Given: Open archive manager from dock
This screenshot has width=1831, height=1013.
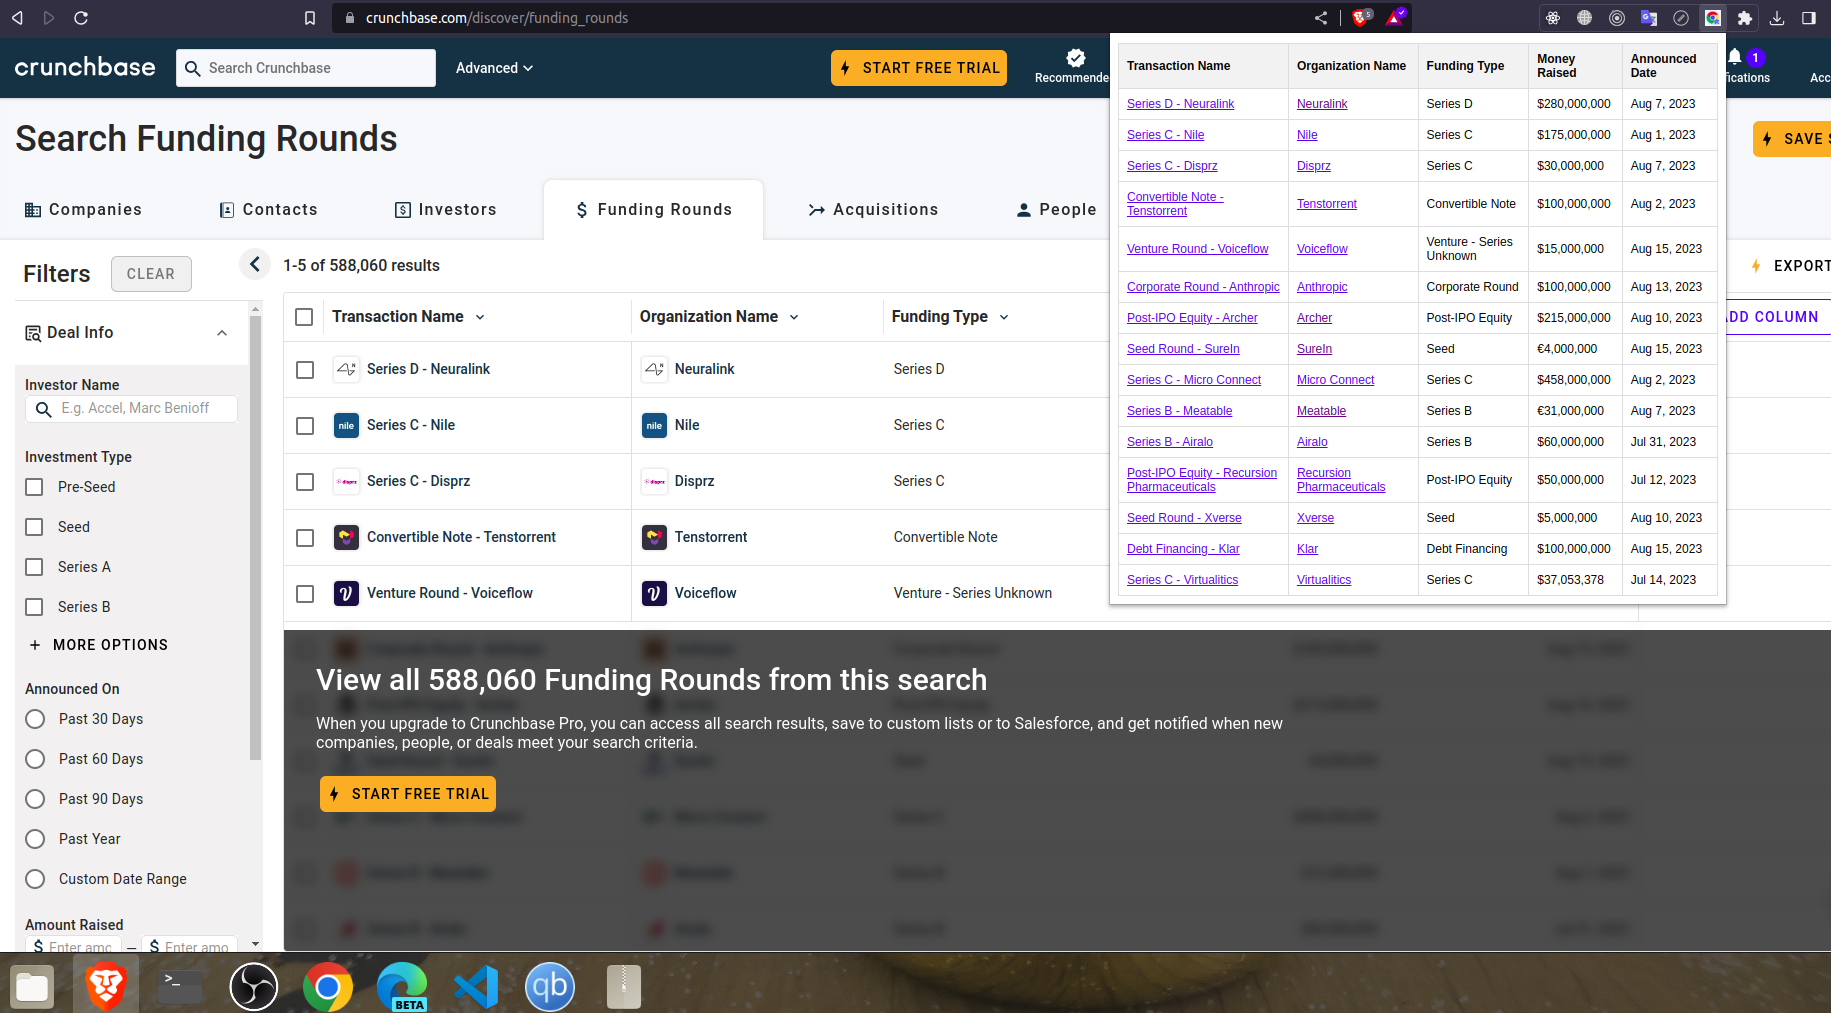Looking at the screenshot, I should (624, 986).
